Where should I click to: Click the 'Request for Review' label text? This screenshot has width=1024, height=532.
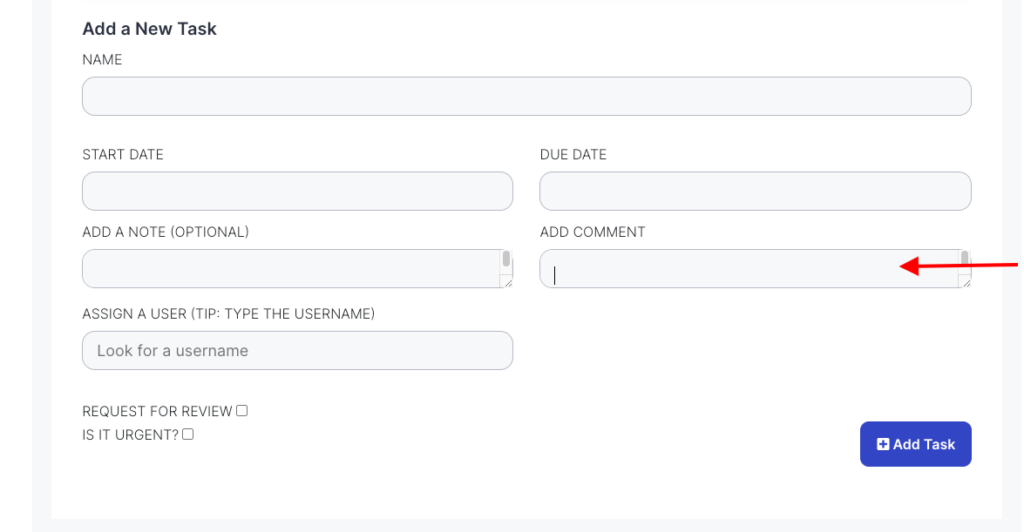click(x=157, y=411)
